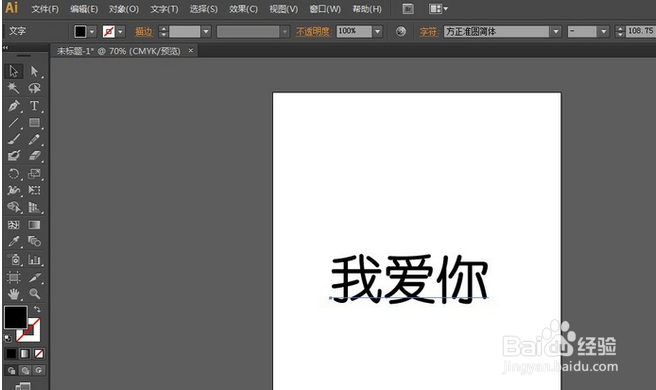Select the Eyedropper tool
Viewport: 656px width, 390px height.
click(13, 241)
